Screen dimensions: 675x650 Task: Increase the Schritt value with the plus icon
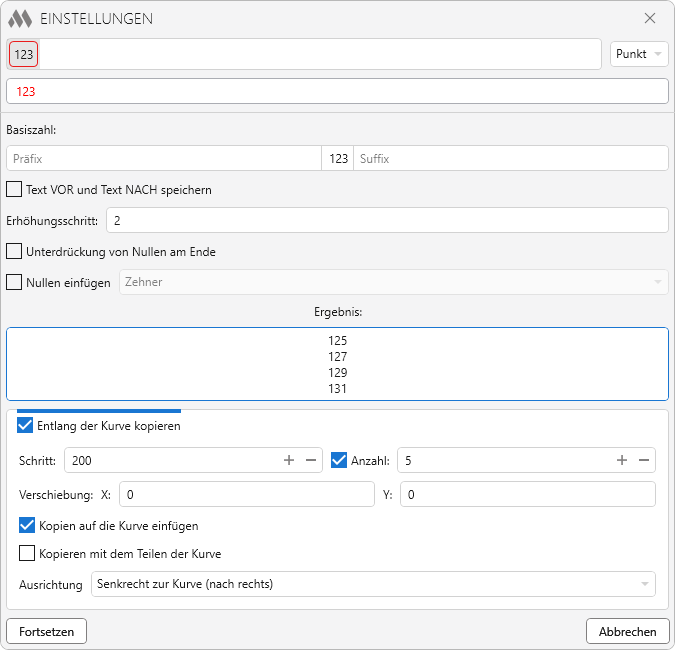(x=289, y=460)
